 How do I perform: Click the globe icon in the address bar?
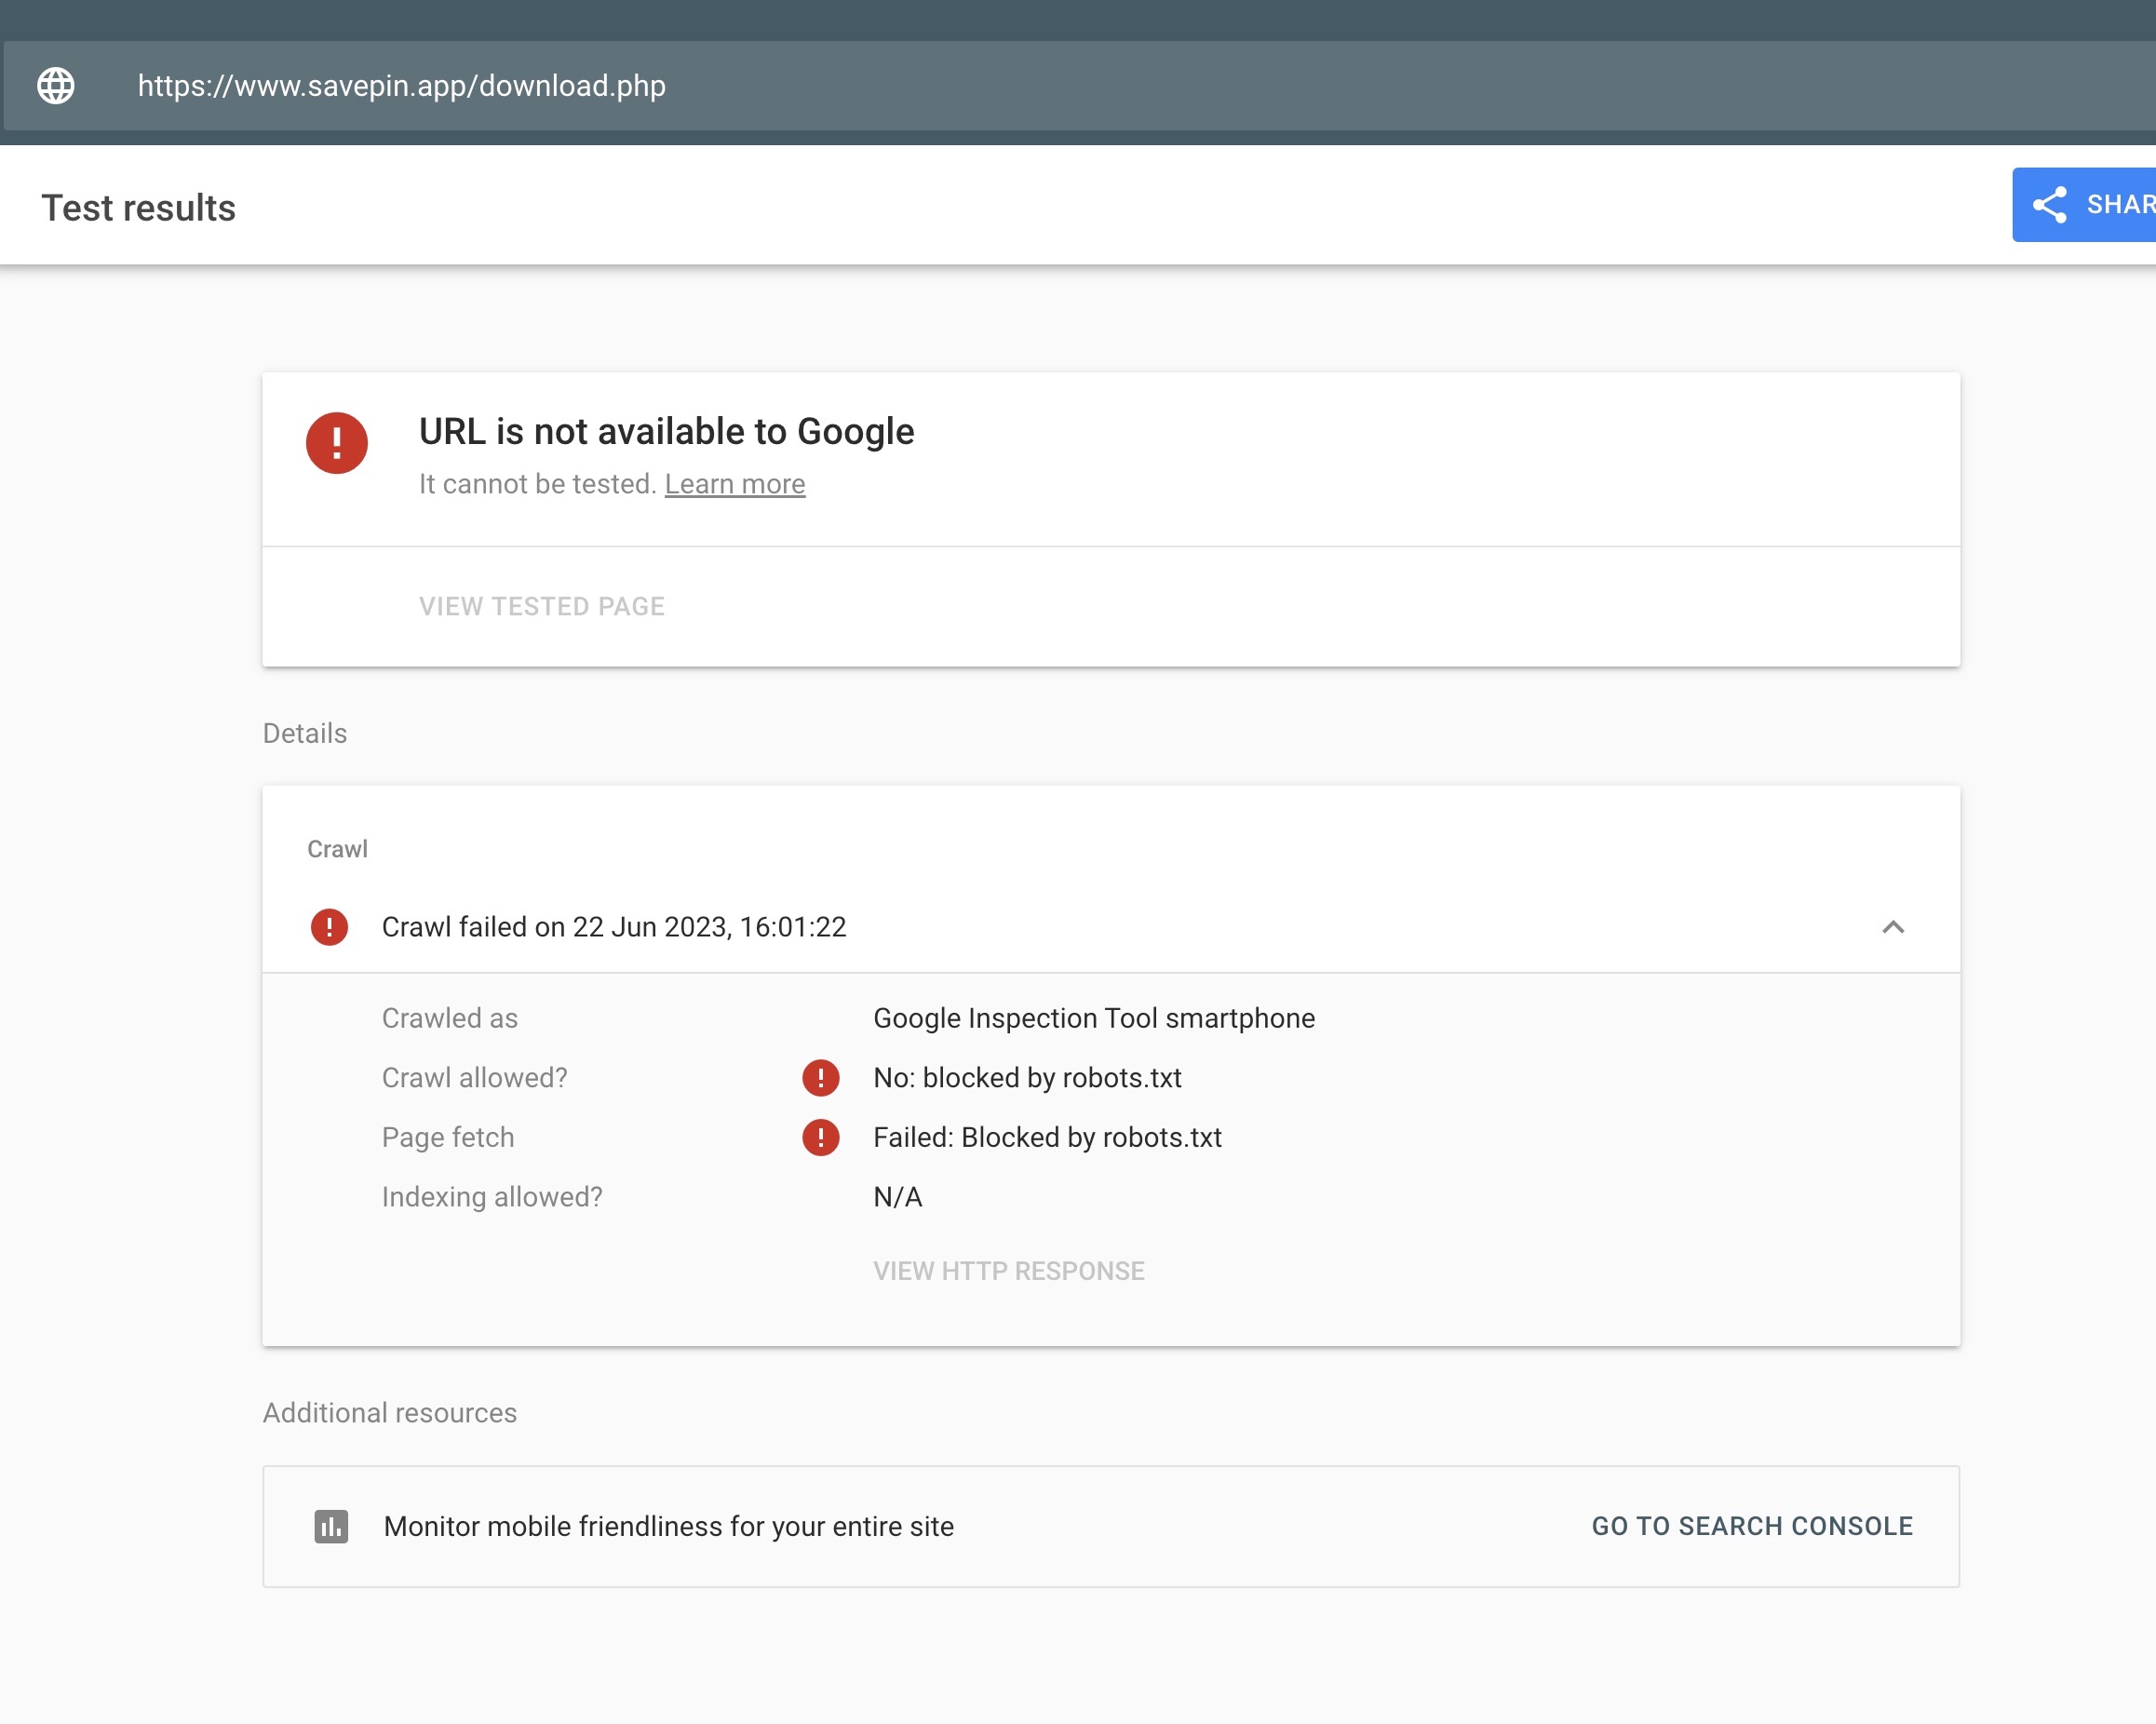(x=56, y=86)
